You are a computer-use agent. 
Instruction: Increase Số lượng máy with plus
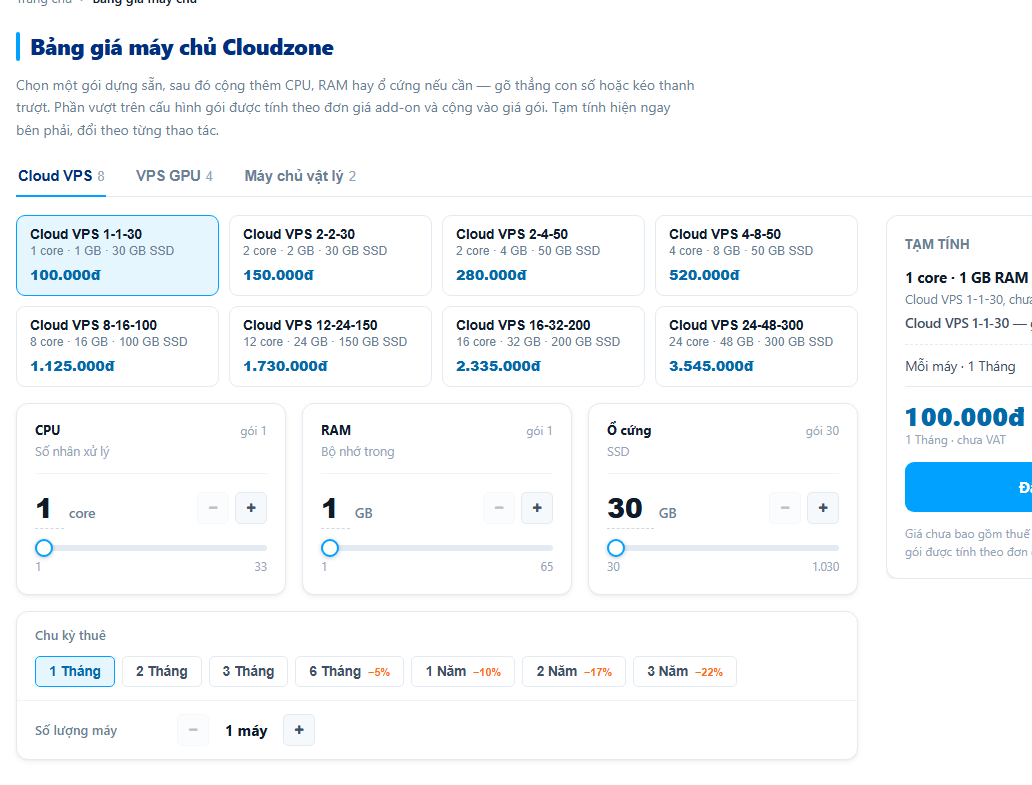(x=299, y=730)
